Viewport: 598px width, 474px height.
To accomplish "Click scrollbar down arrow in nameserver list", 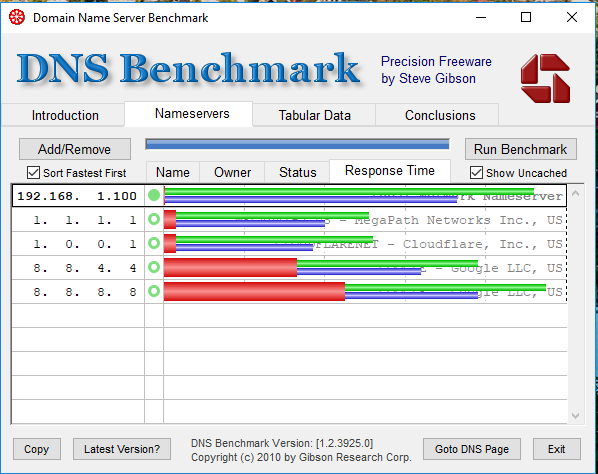I will coord(575,416).
